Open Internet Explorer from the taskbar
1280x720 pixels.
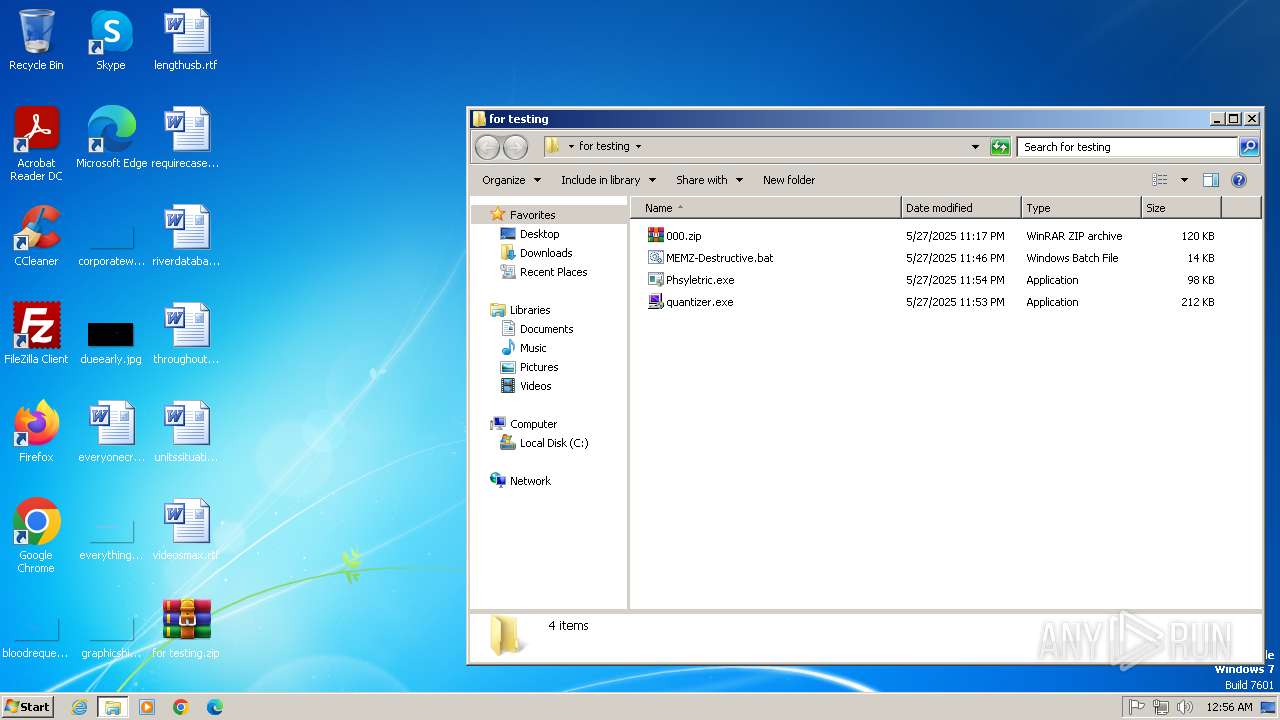point(79,707)
